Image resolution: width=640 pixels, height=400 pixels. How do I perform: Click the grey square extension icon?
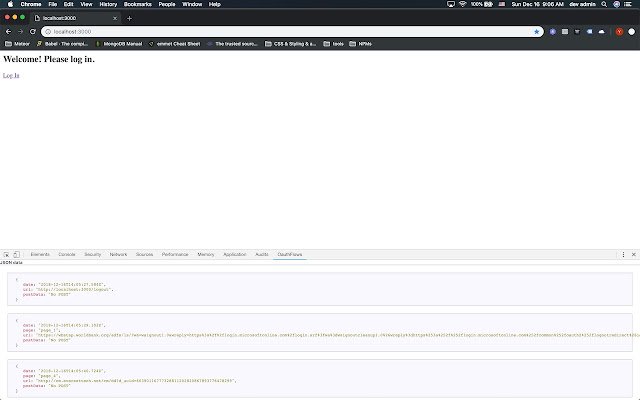pos(565,31)
